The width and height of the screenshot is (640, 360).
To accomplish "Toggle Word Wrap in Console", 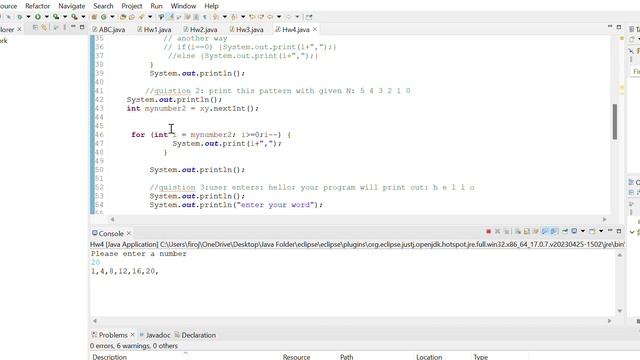I will (536, 231).
